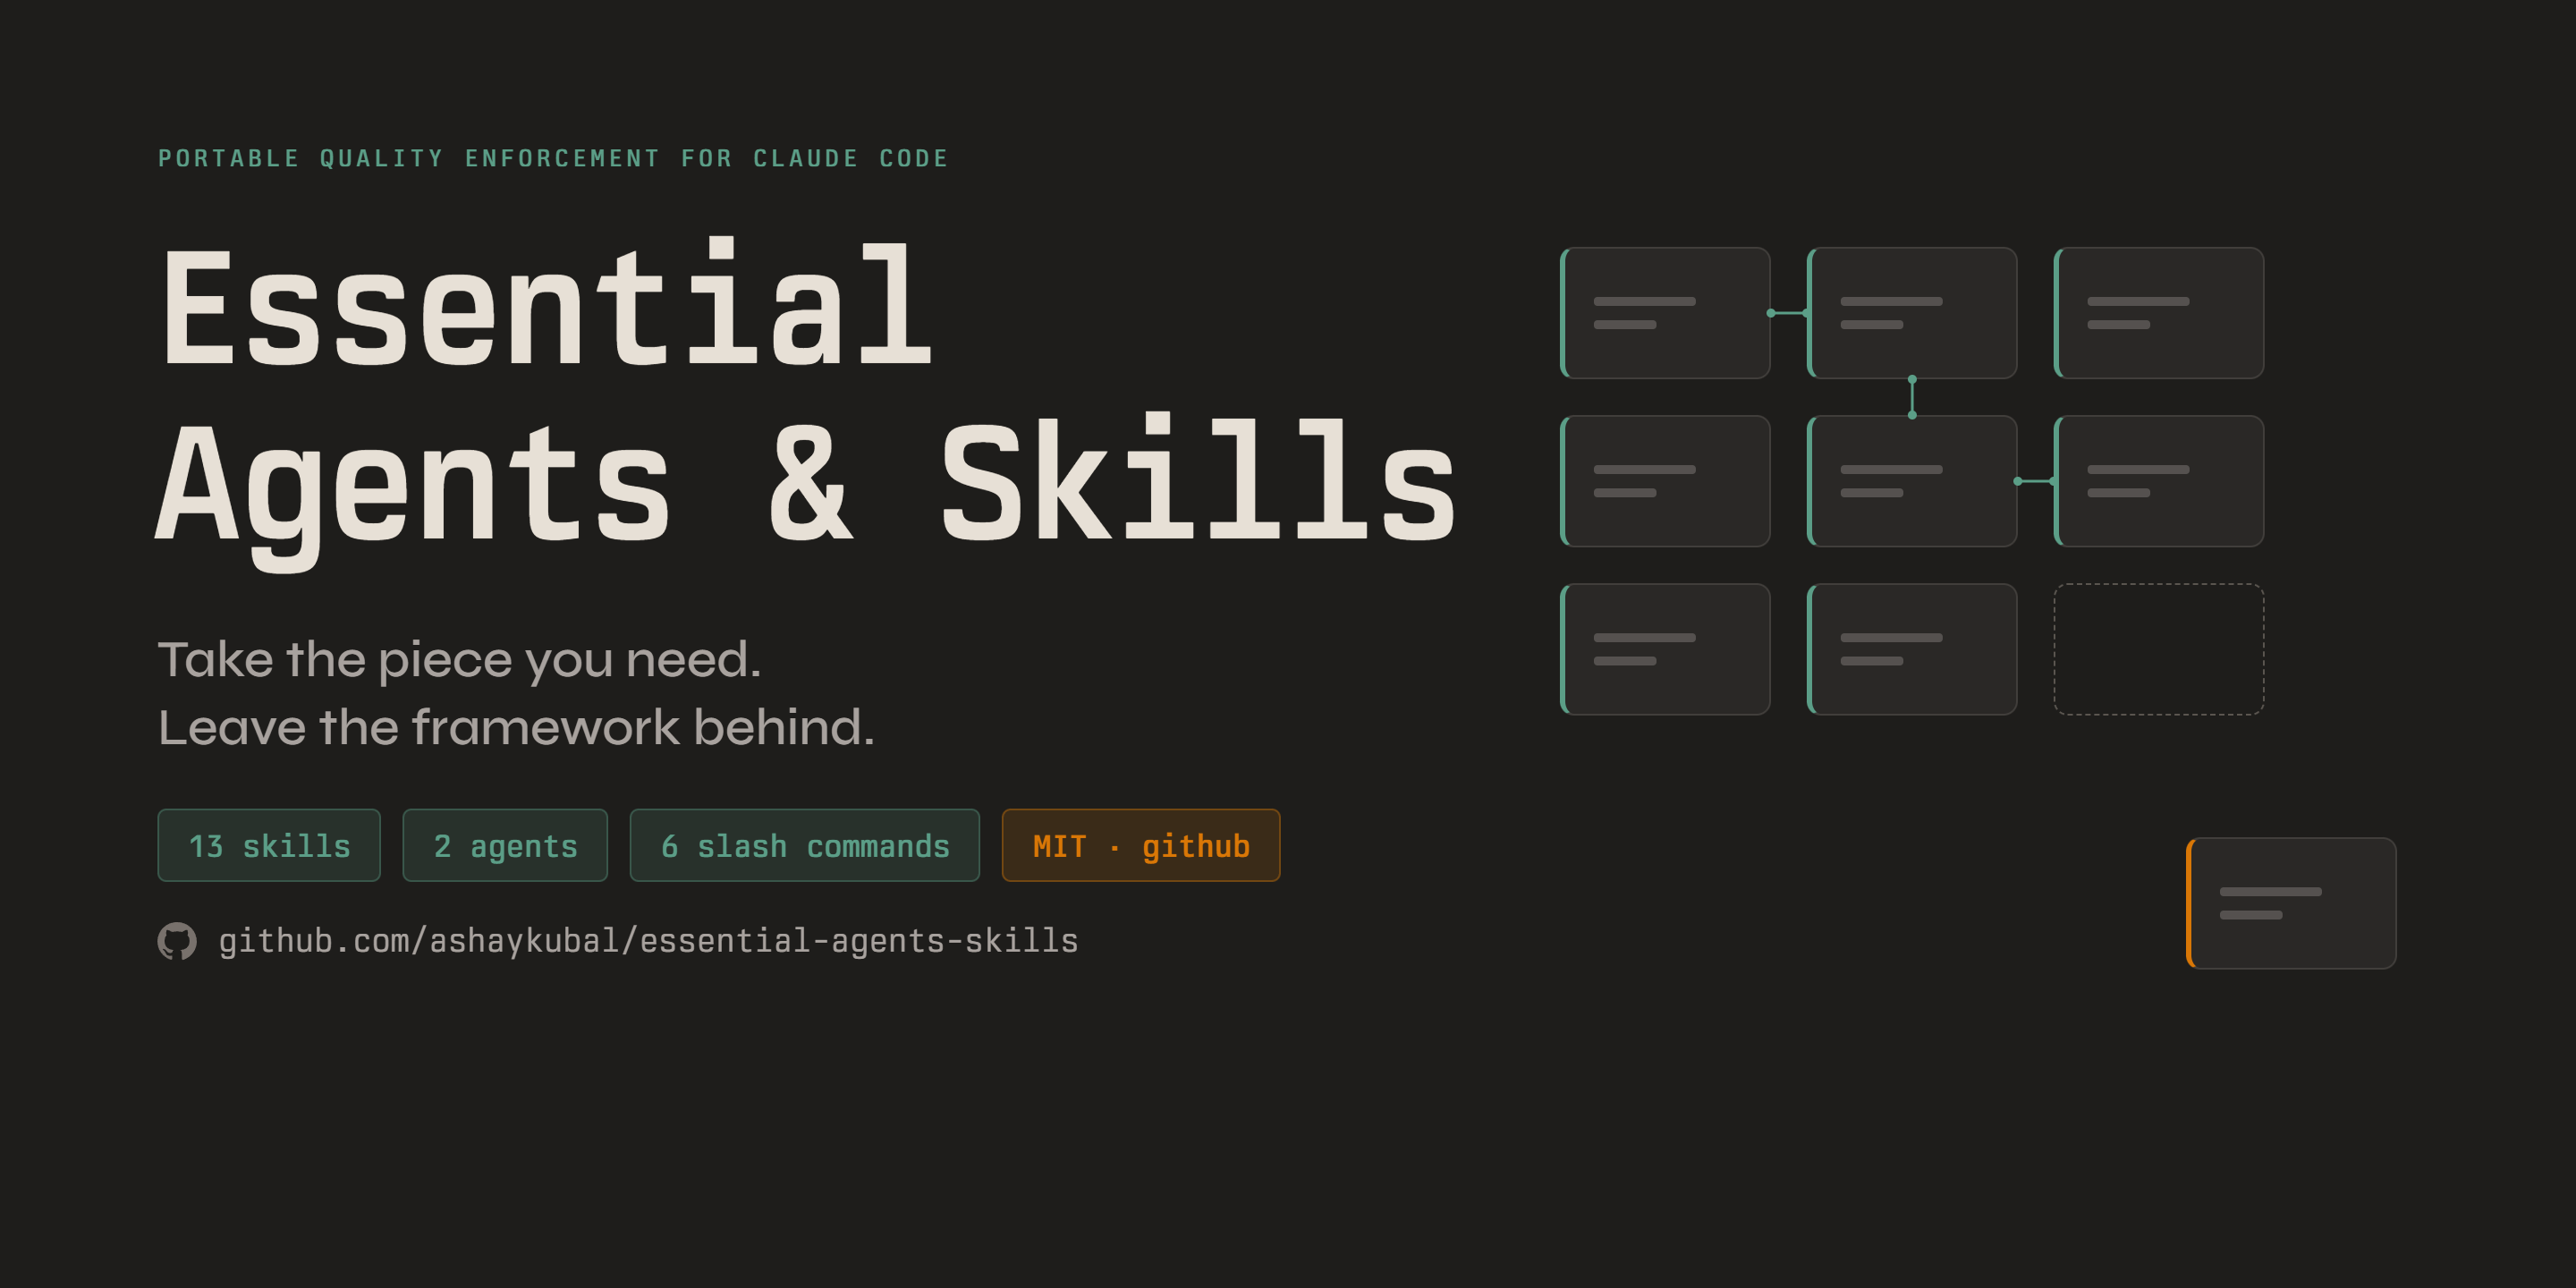Select the detached orange-edged card
The height and width of the screenshot is (1288, 2576).
tap(2291, 903)
